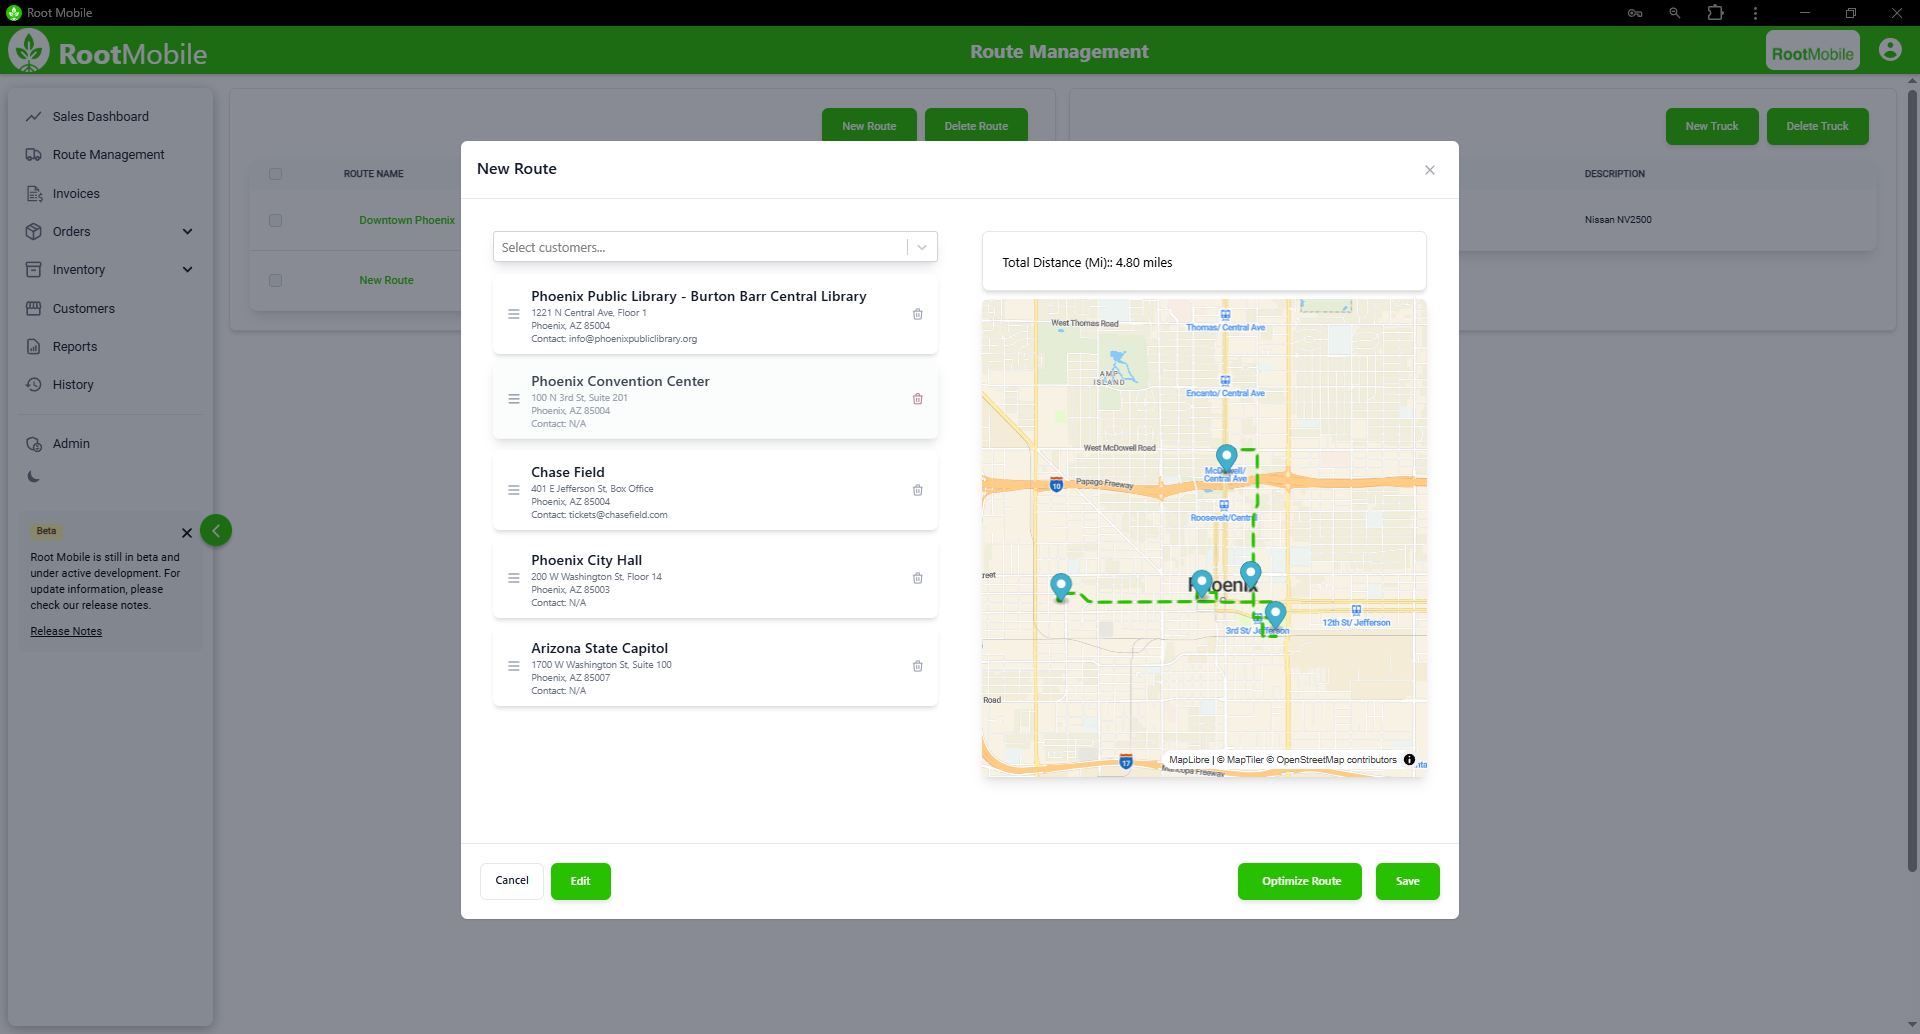This screenshot has height=1034, width=1920.
Task: Focus the Select customers input field
Action: (700, 247)
